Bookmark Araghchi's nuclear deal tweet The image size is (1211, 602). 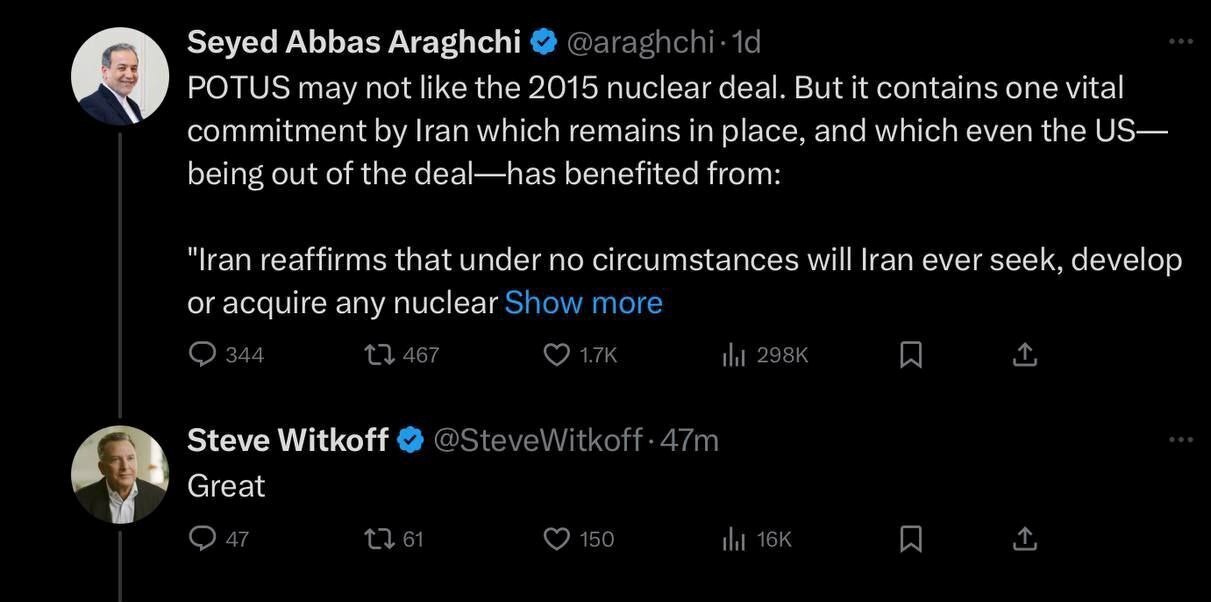(910, 355)
